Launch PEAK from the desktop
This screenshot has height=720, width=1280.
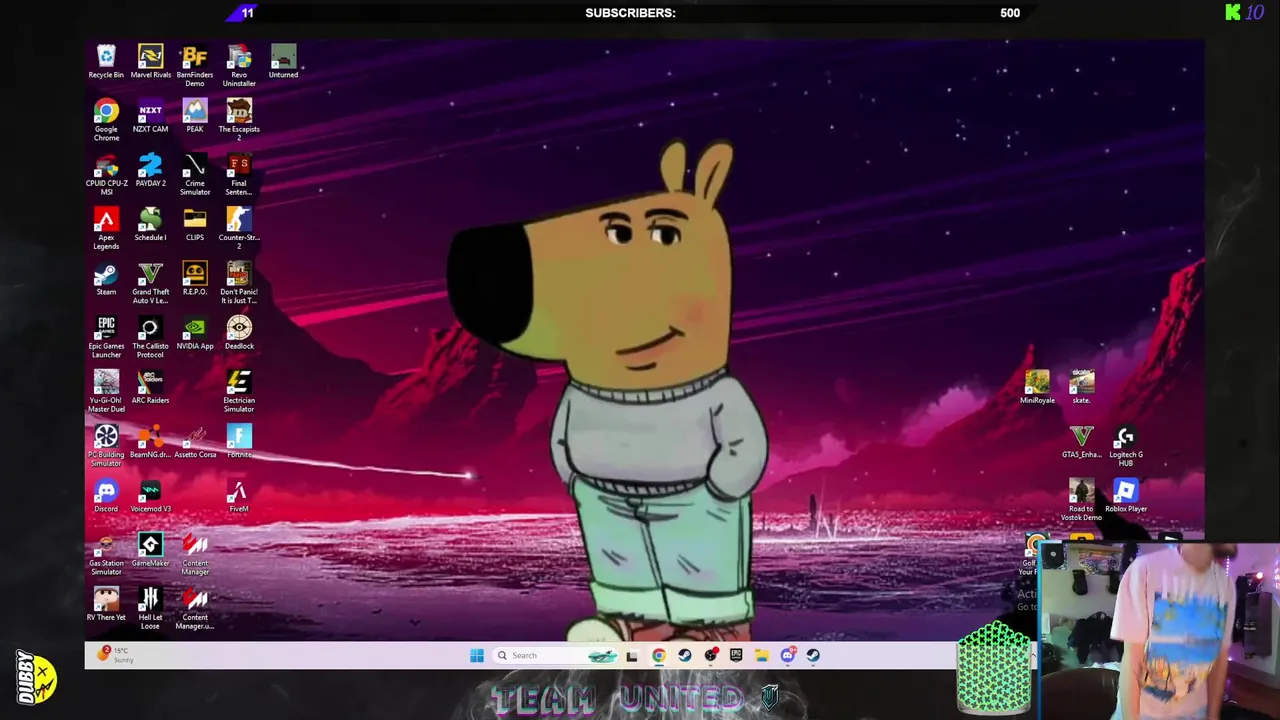[195, 116]
